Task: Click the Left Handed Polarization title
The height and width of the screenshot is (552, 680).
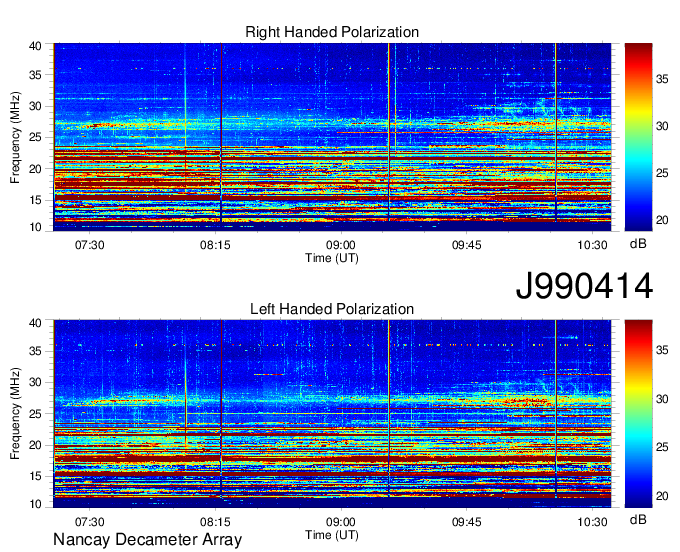Action: (x=332, y=309)
